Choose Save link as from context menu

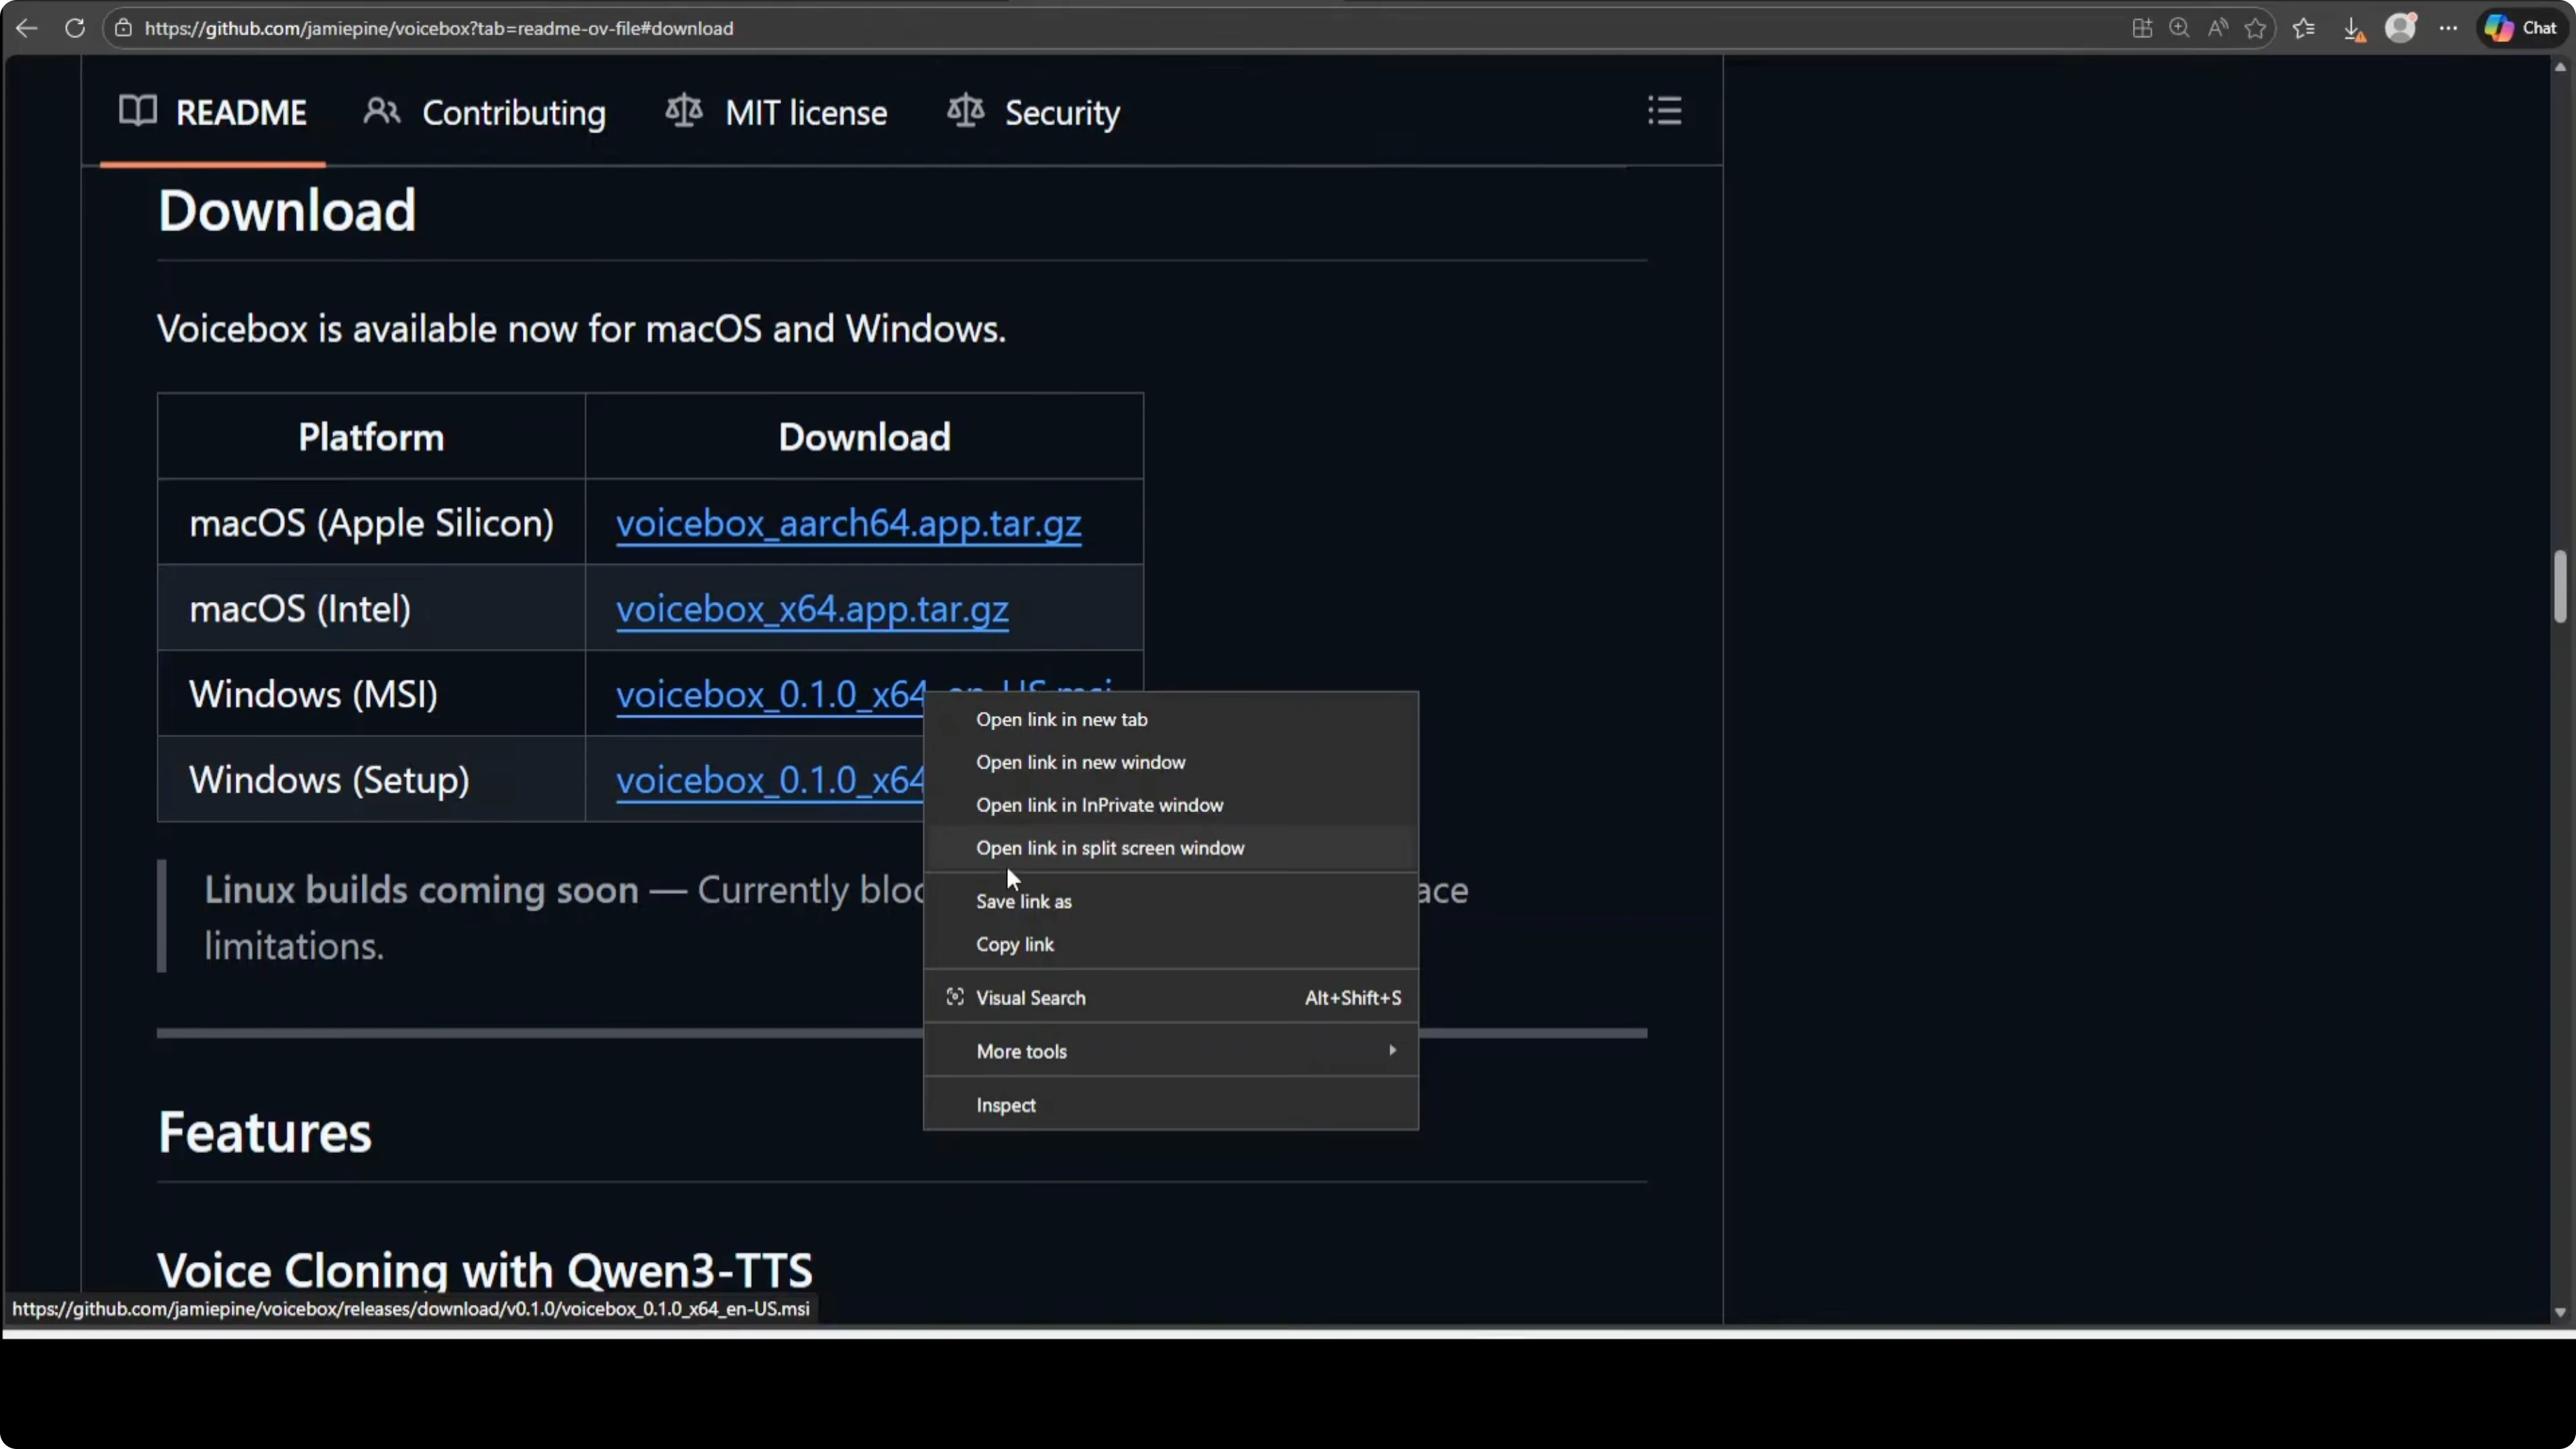pos(1023,901)
